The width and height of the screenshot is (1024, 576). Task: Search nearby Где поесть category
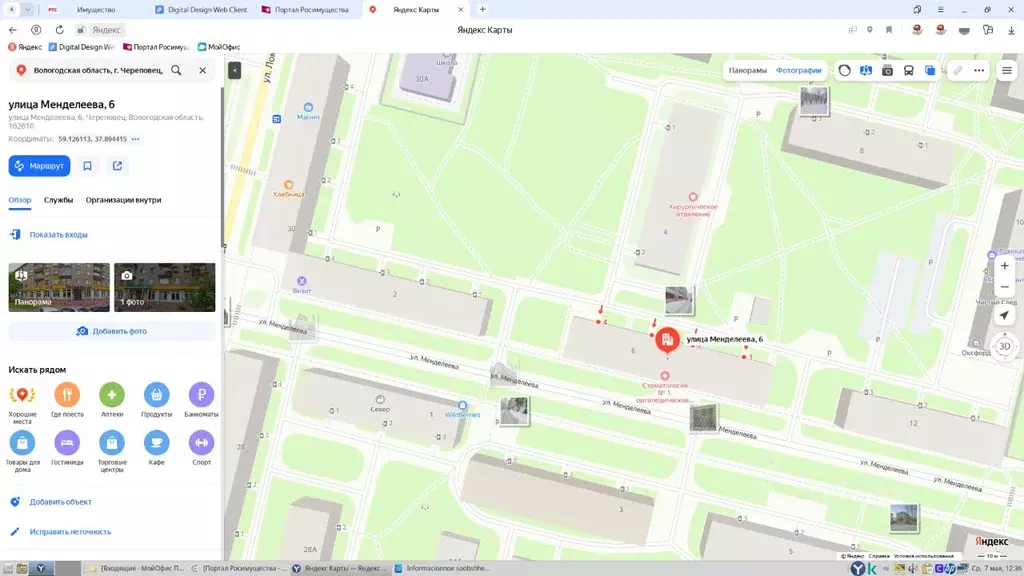click(67, 400)
